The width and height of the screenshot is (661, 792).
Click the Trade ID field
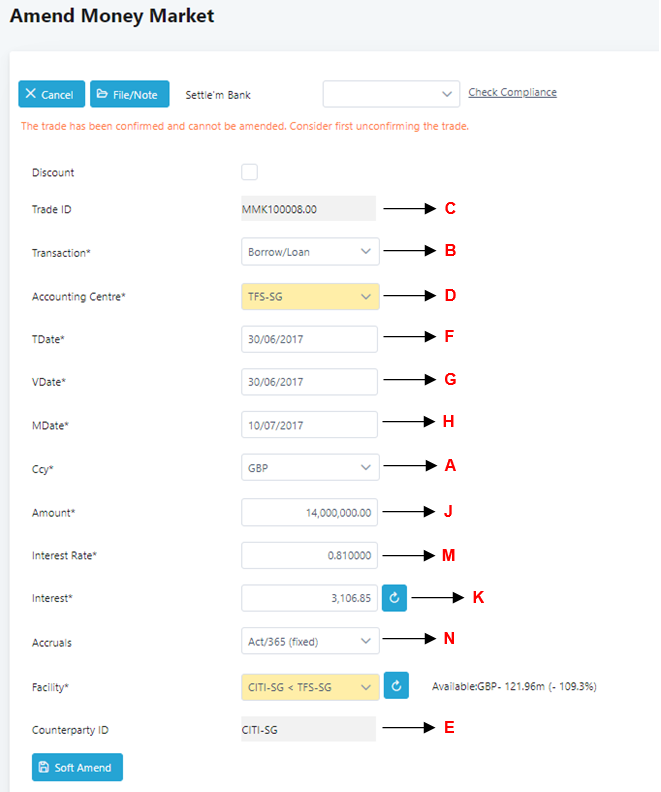308,209
